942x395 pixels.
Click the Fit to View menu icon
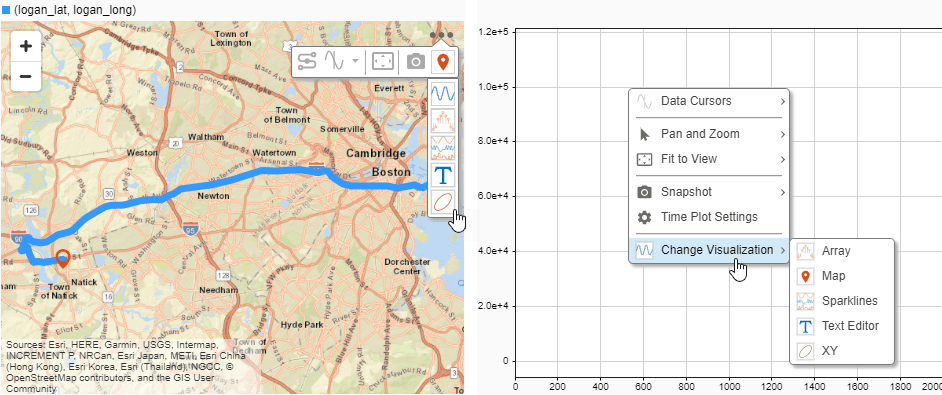coord(645,160)
